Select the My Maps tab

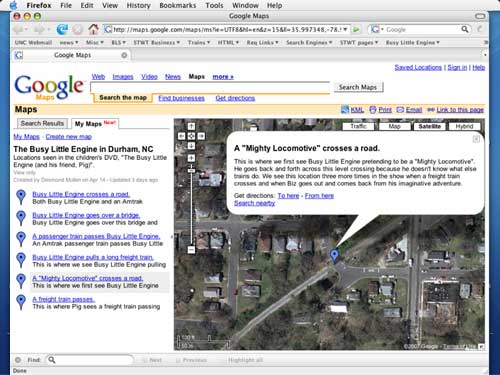(x=95, y=123)
